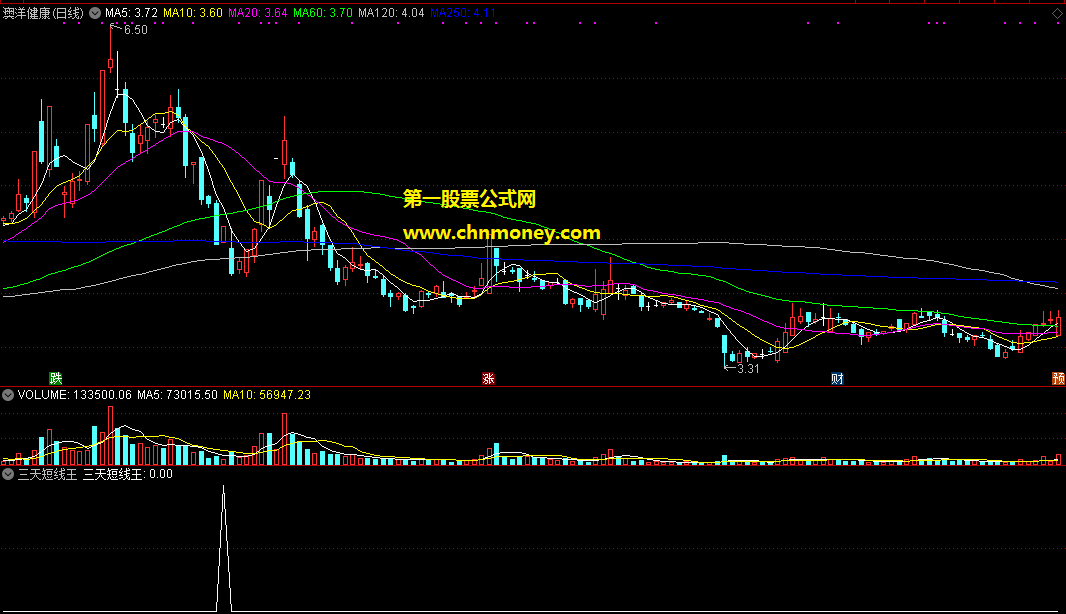Click the 6.50 high price label
Viewport: 1066px width, 614px height.
click(135, 30)
